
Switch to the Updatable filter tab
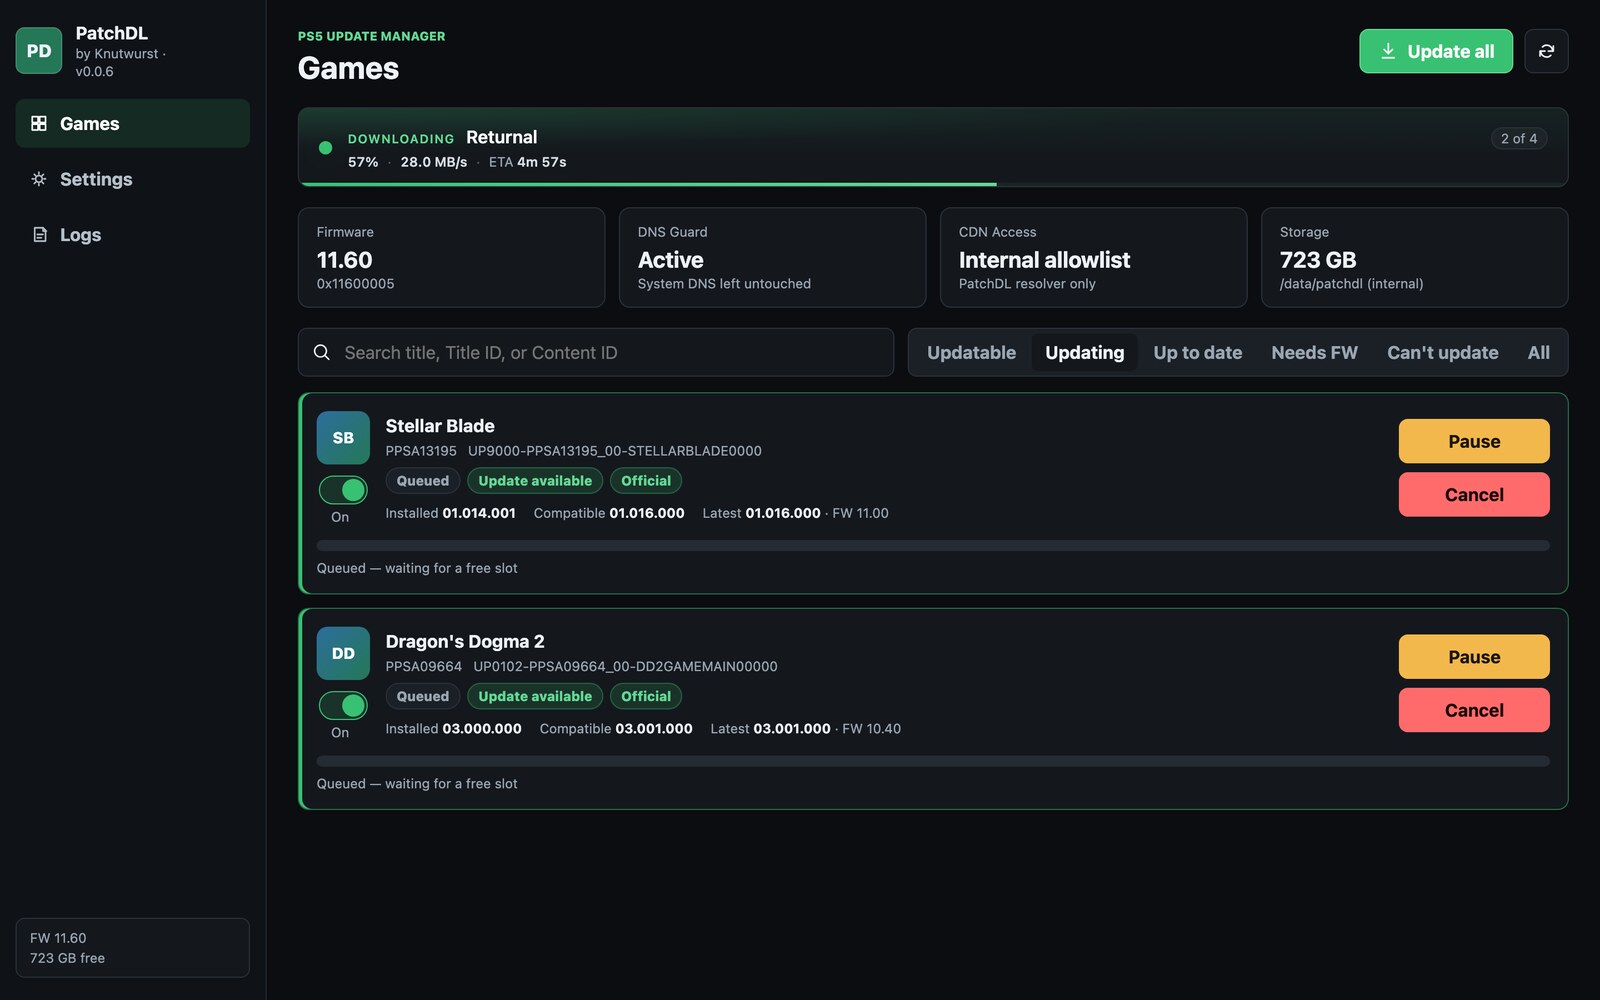[971, 352]
